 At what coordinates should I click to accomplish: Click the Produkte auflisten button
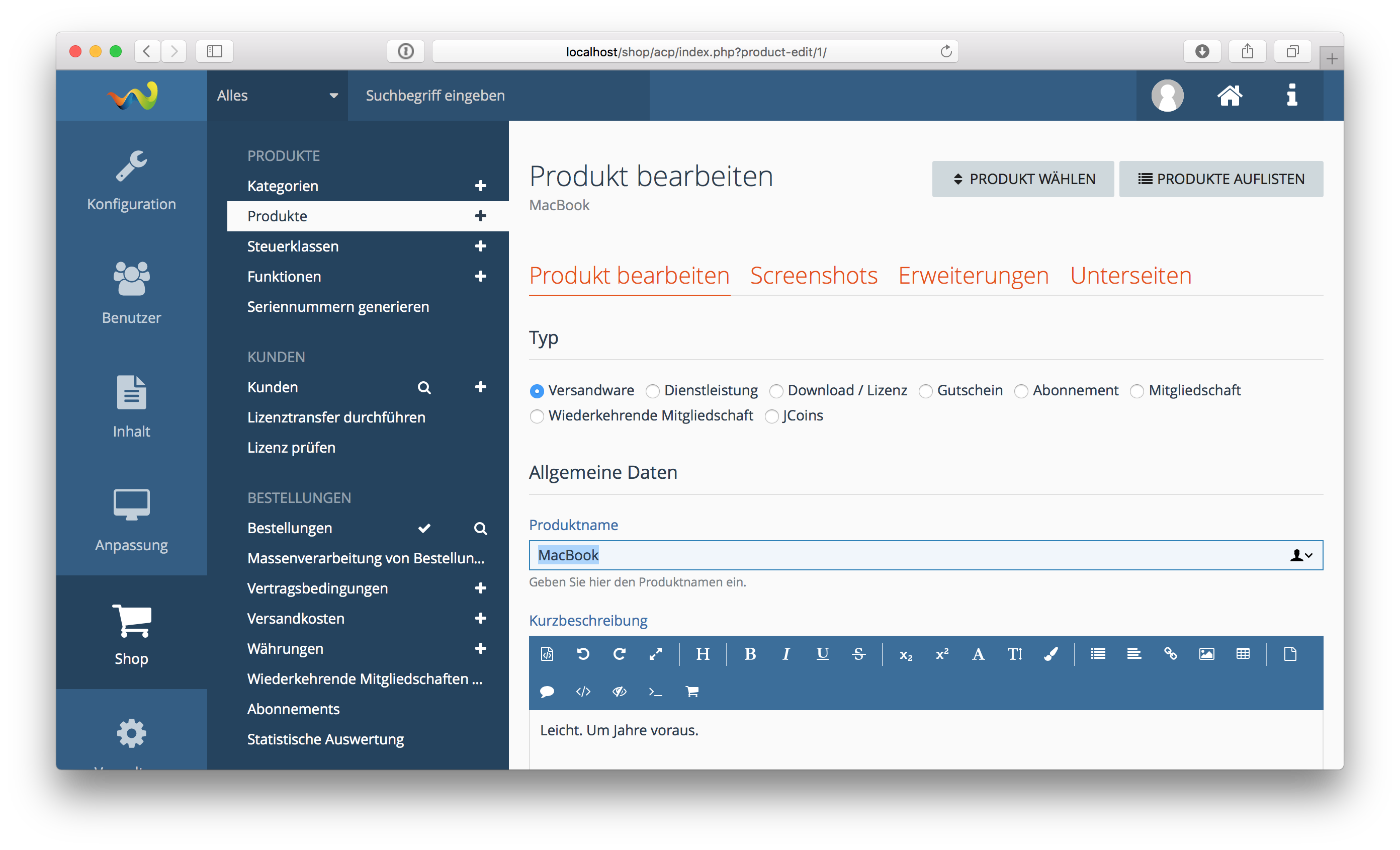tap(1221, 179)
